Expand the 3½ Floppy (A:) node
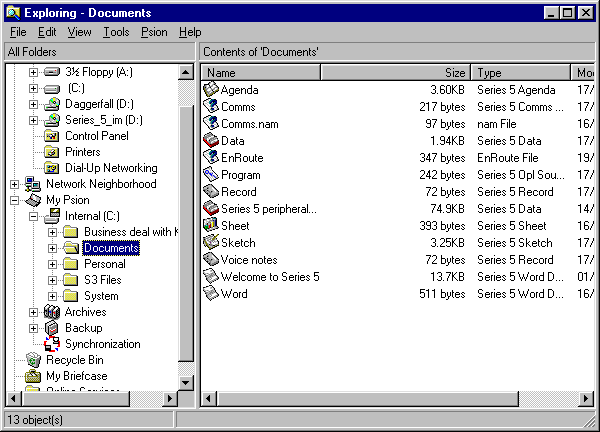The image size is (600, 432). [33, 72]
